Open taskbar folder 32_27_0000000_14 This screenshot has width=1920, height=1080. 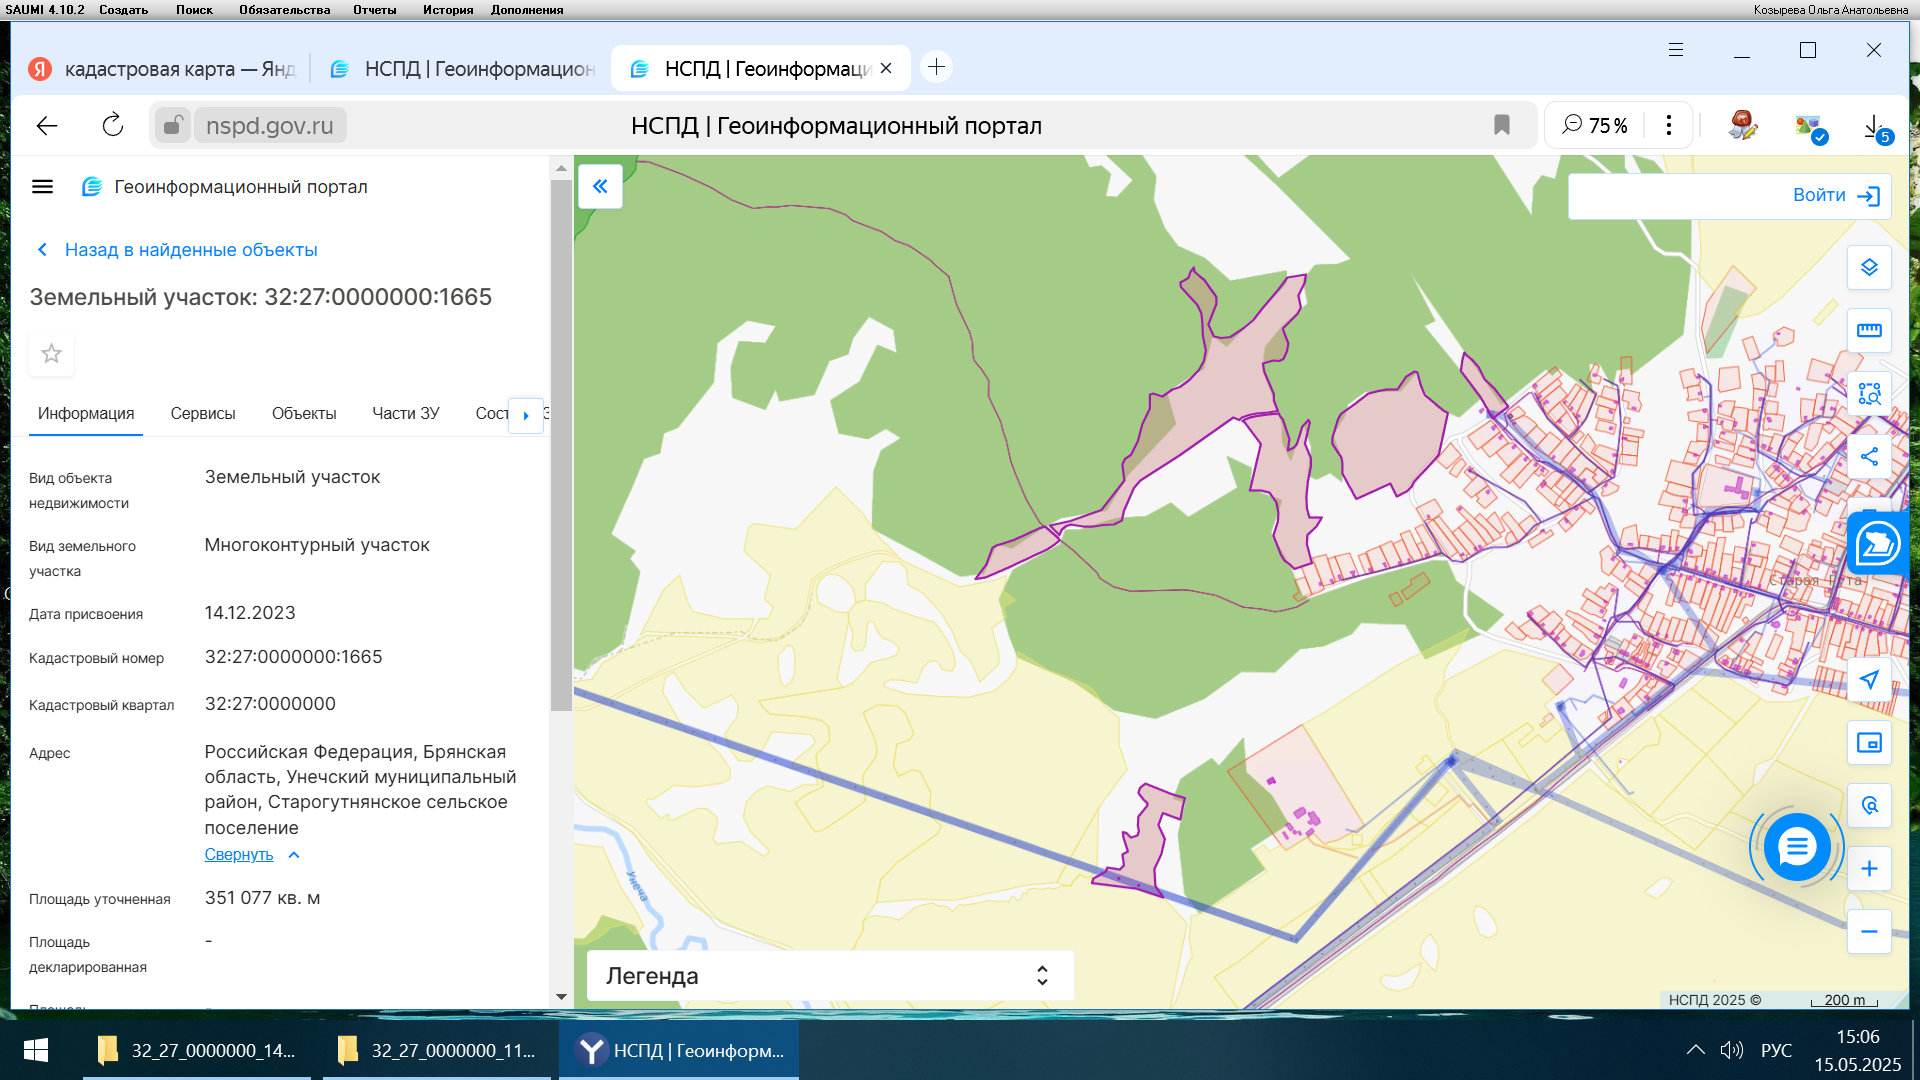pos(197,1050)
